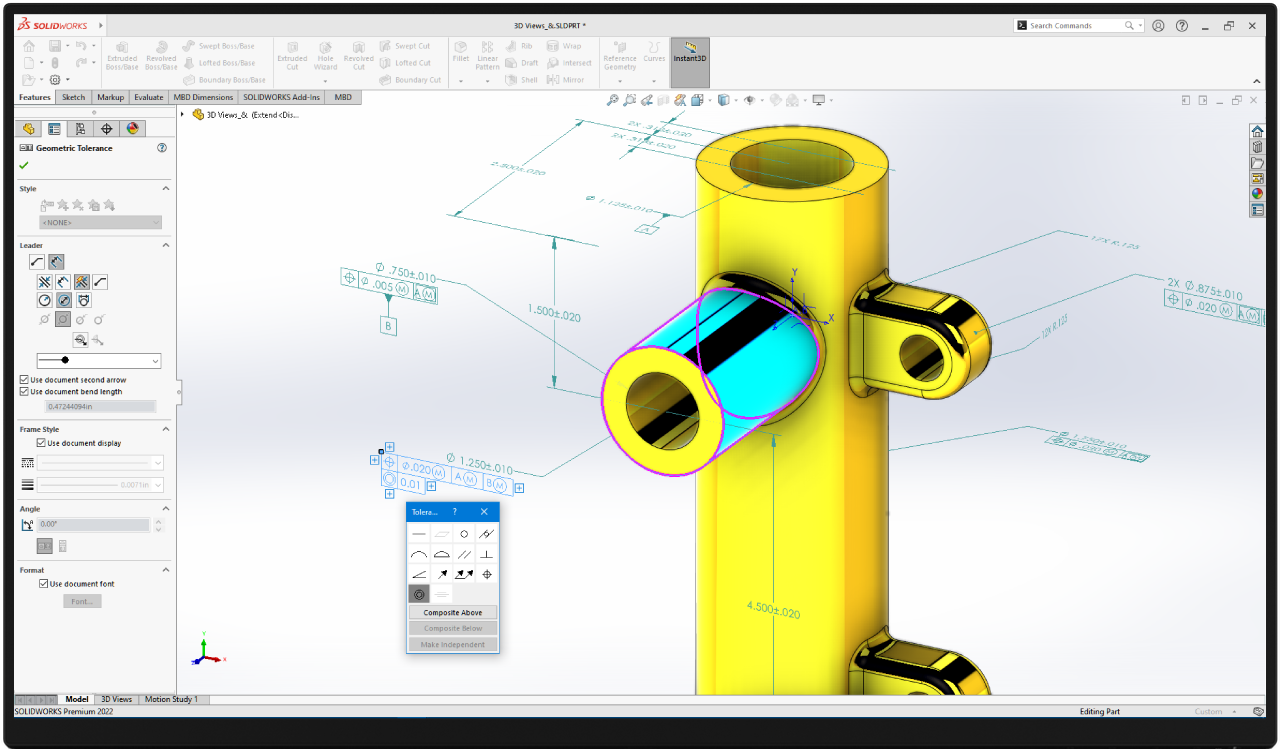Collapse the Format section
The height and width of the screenshot is (752, 1280).
point(166,570)
